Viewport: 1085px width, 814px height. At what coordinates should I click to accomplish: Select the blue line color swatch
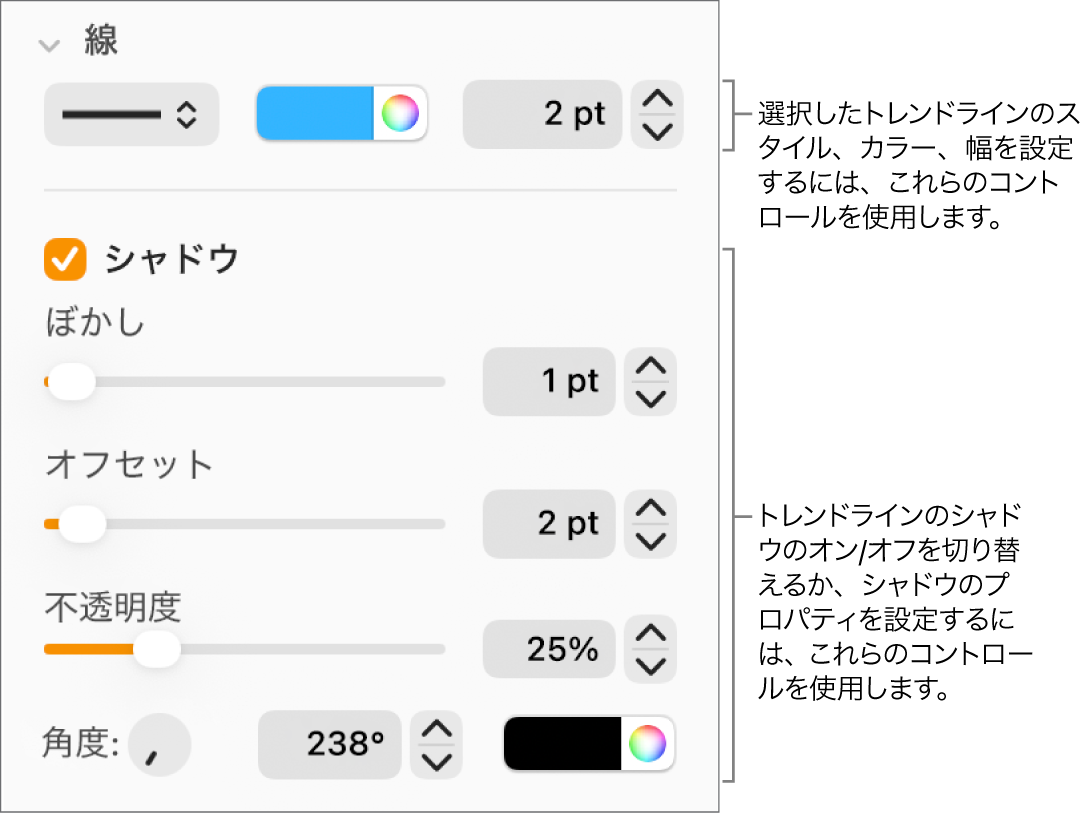coord(315,113)
